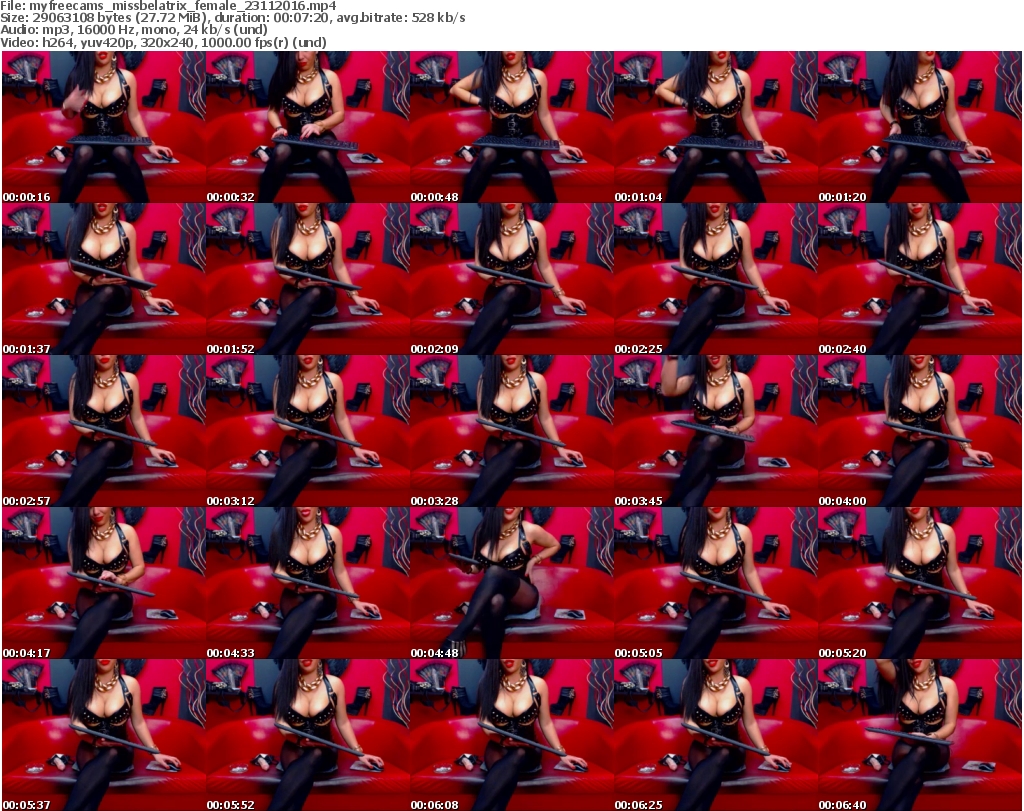Select the thumbnail stamped 00:02:57
The height and width of the screenshot is (811, 1024).
point(104,431)
